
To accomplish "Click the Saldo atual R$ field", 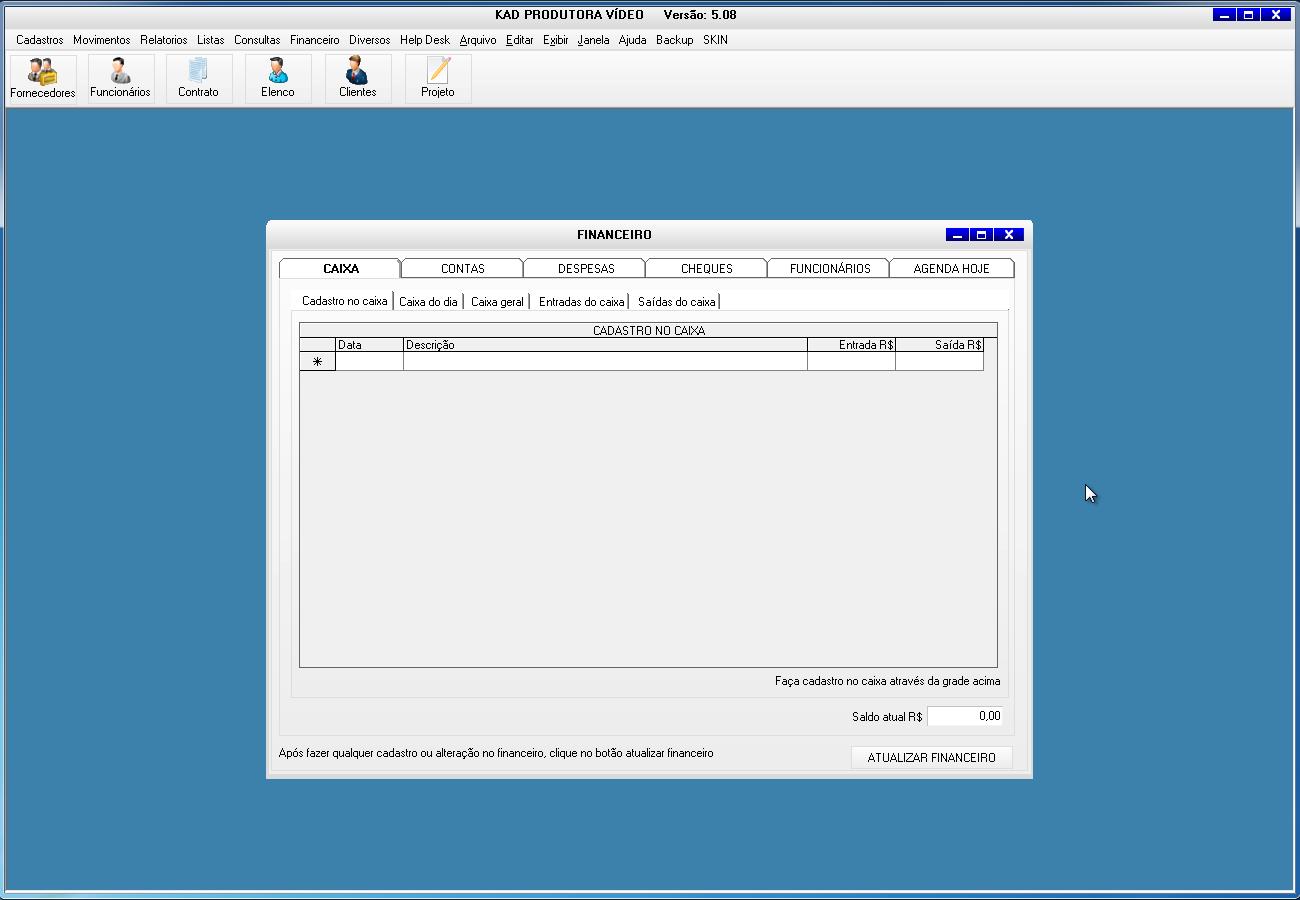I will click(x=965, y=716).
